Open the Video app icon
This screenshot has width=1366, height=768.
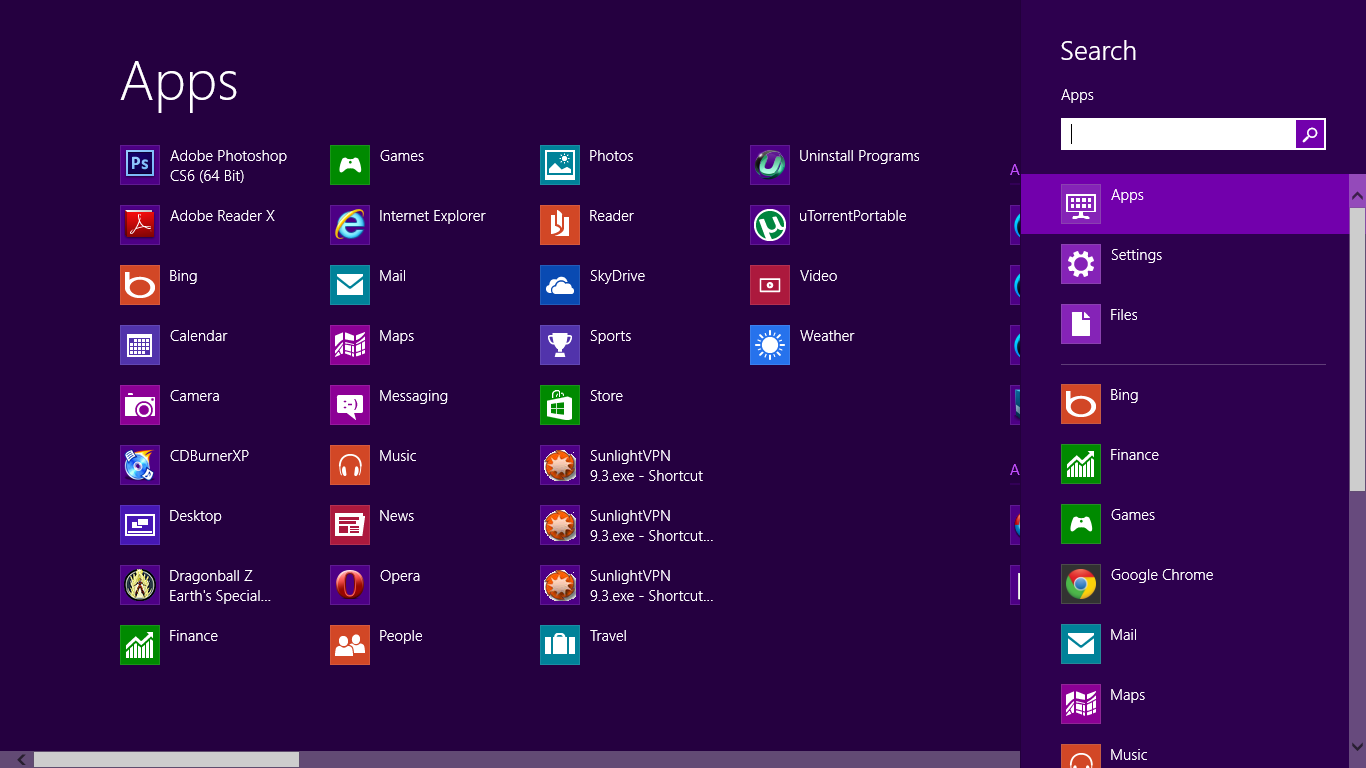click(770, 285)
